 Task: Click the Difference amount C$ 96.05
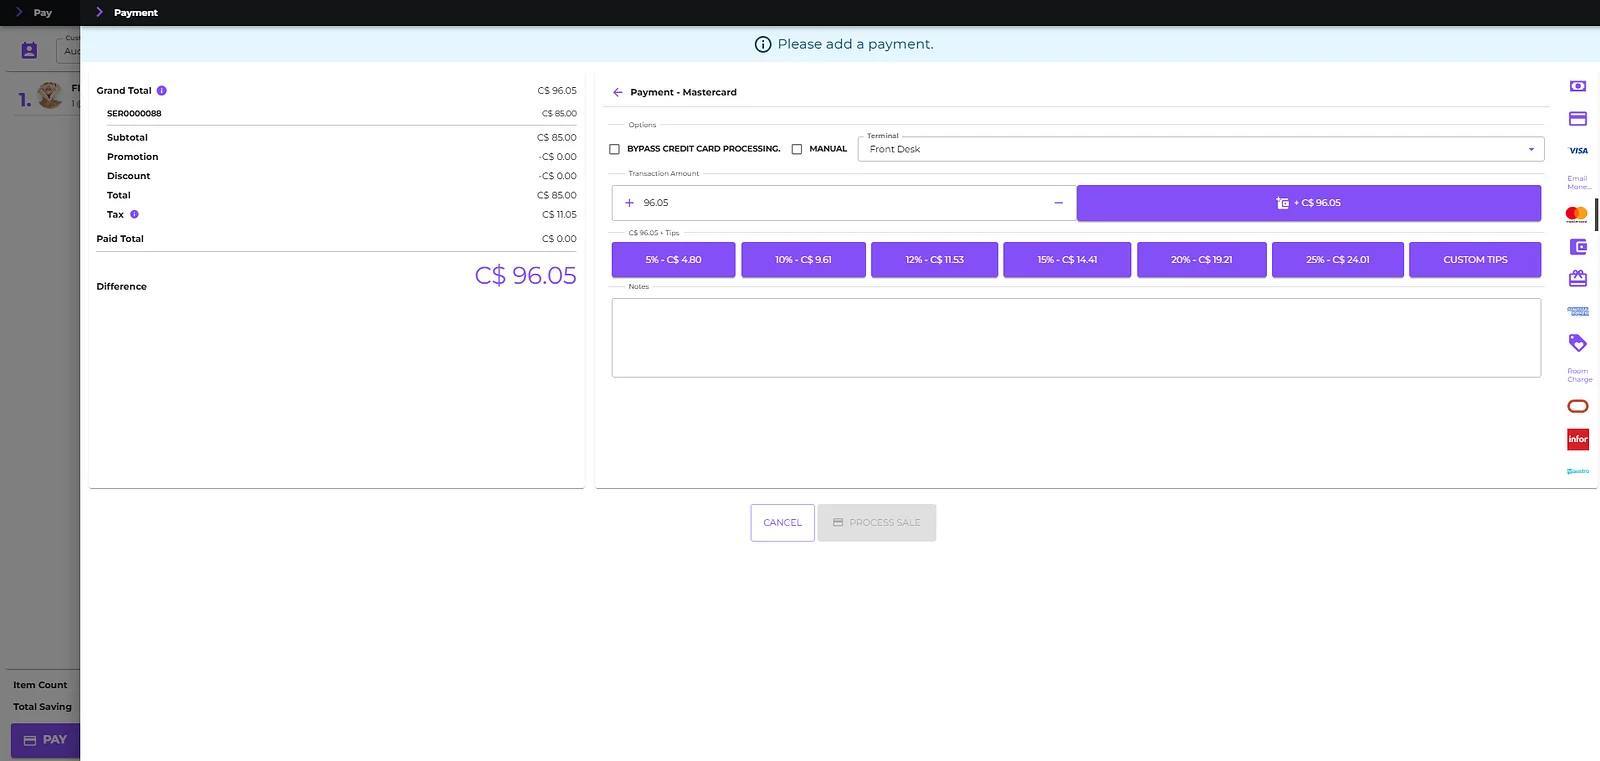click(x=525, y=276)
